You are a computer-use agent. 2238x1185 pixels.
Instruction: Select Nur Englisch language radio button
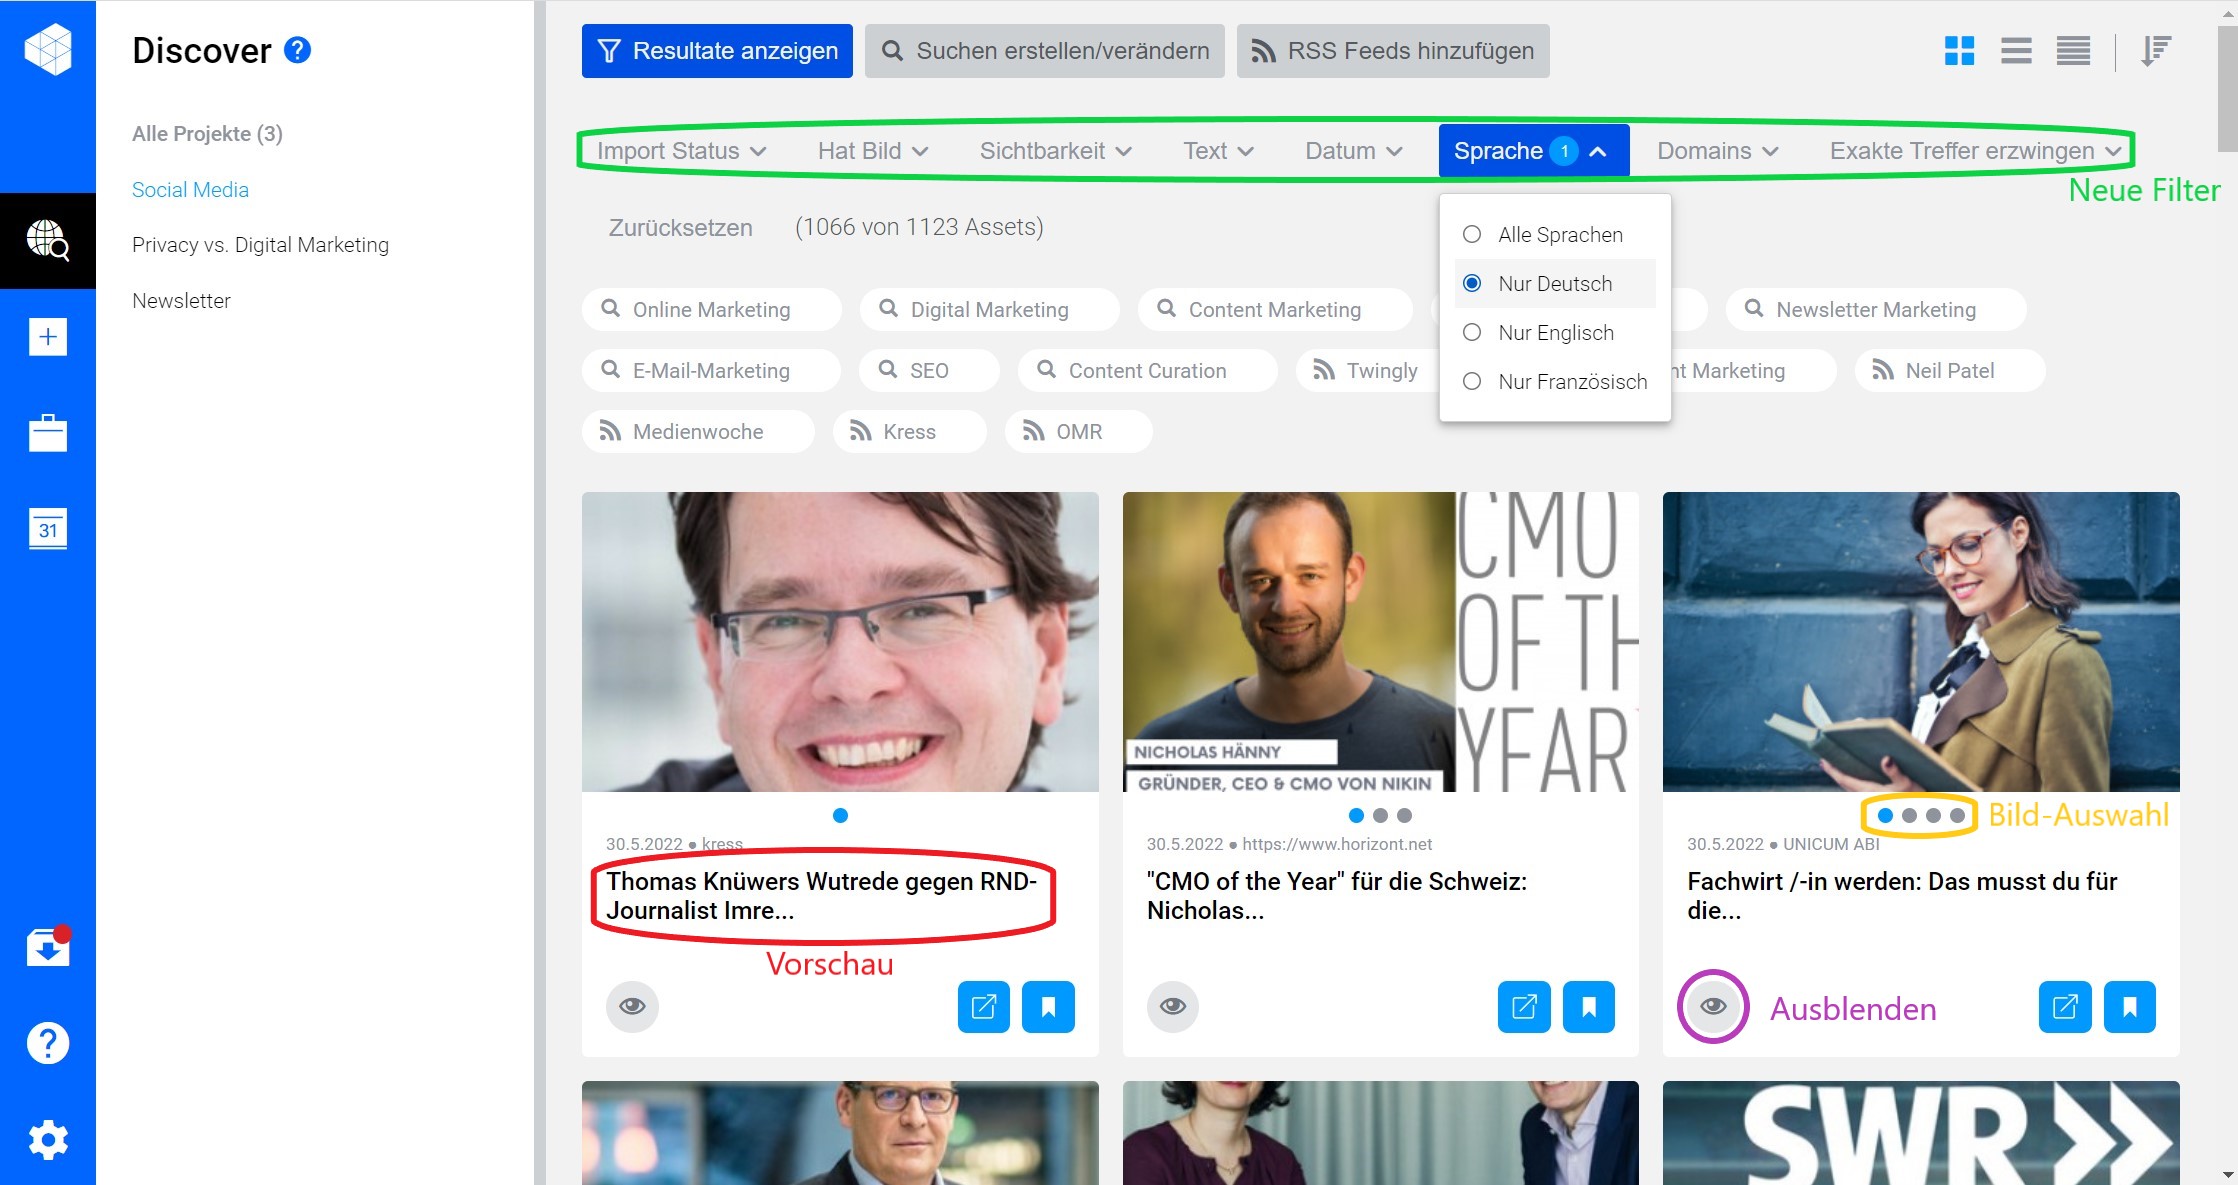click(1474, 333)
